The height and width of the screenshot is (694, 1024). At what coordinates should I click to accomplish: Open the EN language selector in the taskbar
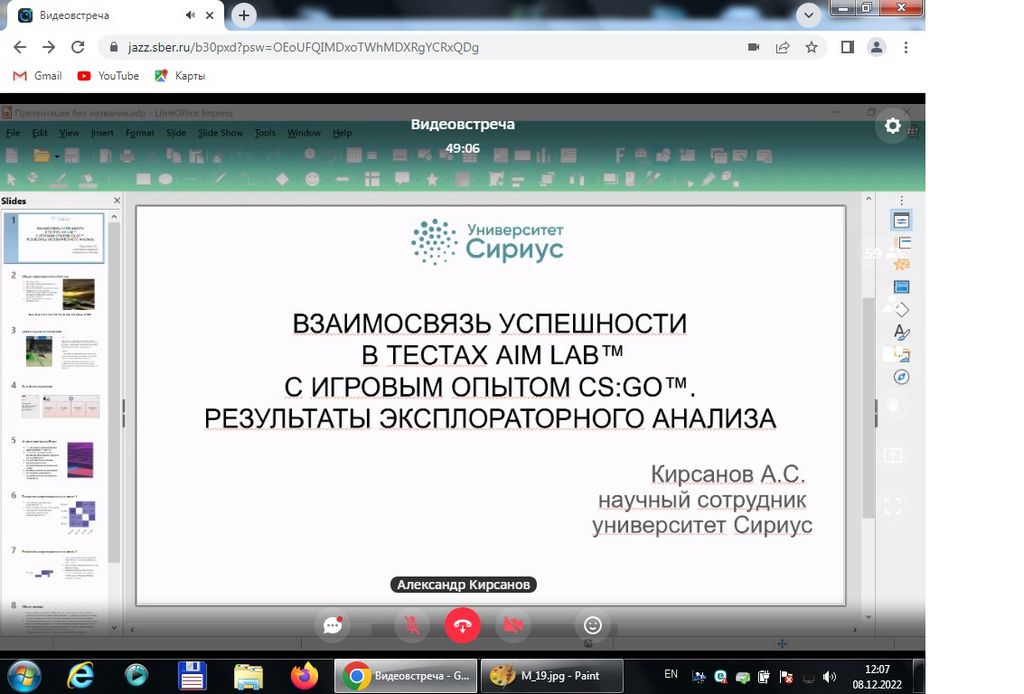(671, 674)
